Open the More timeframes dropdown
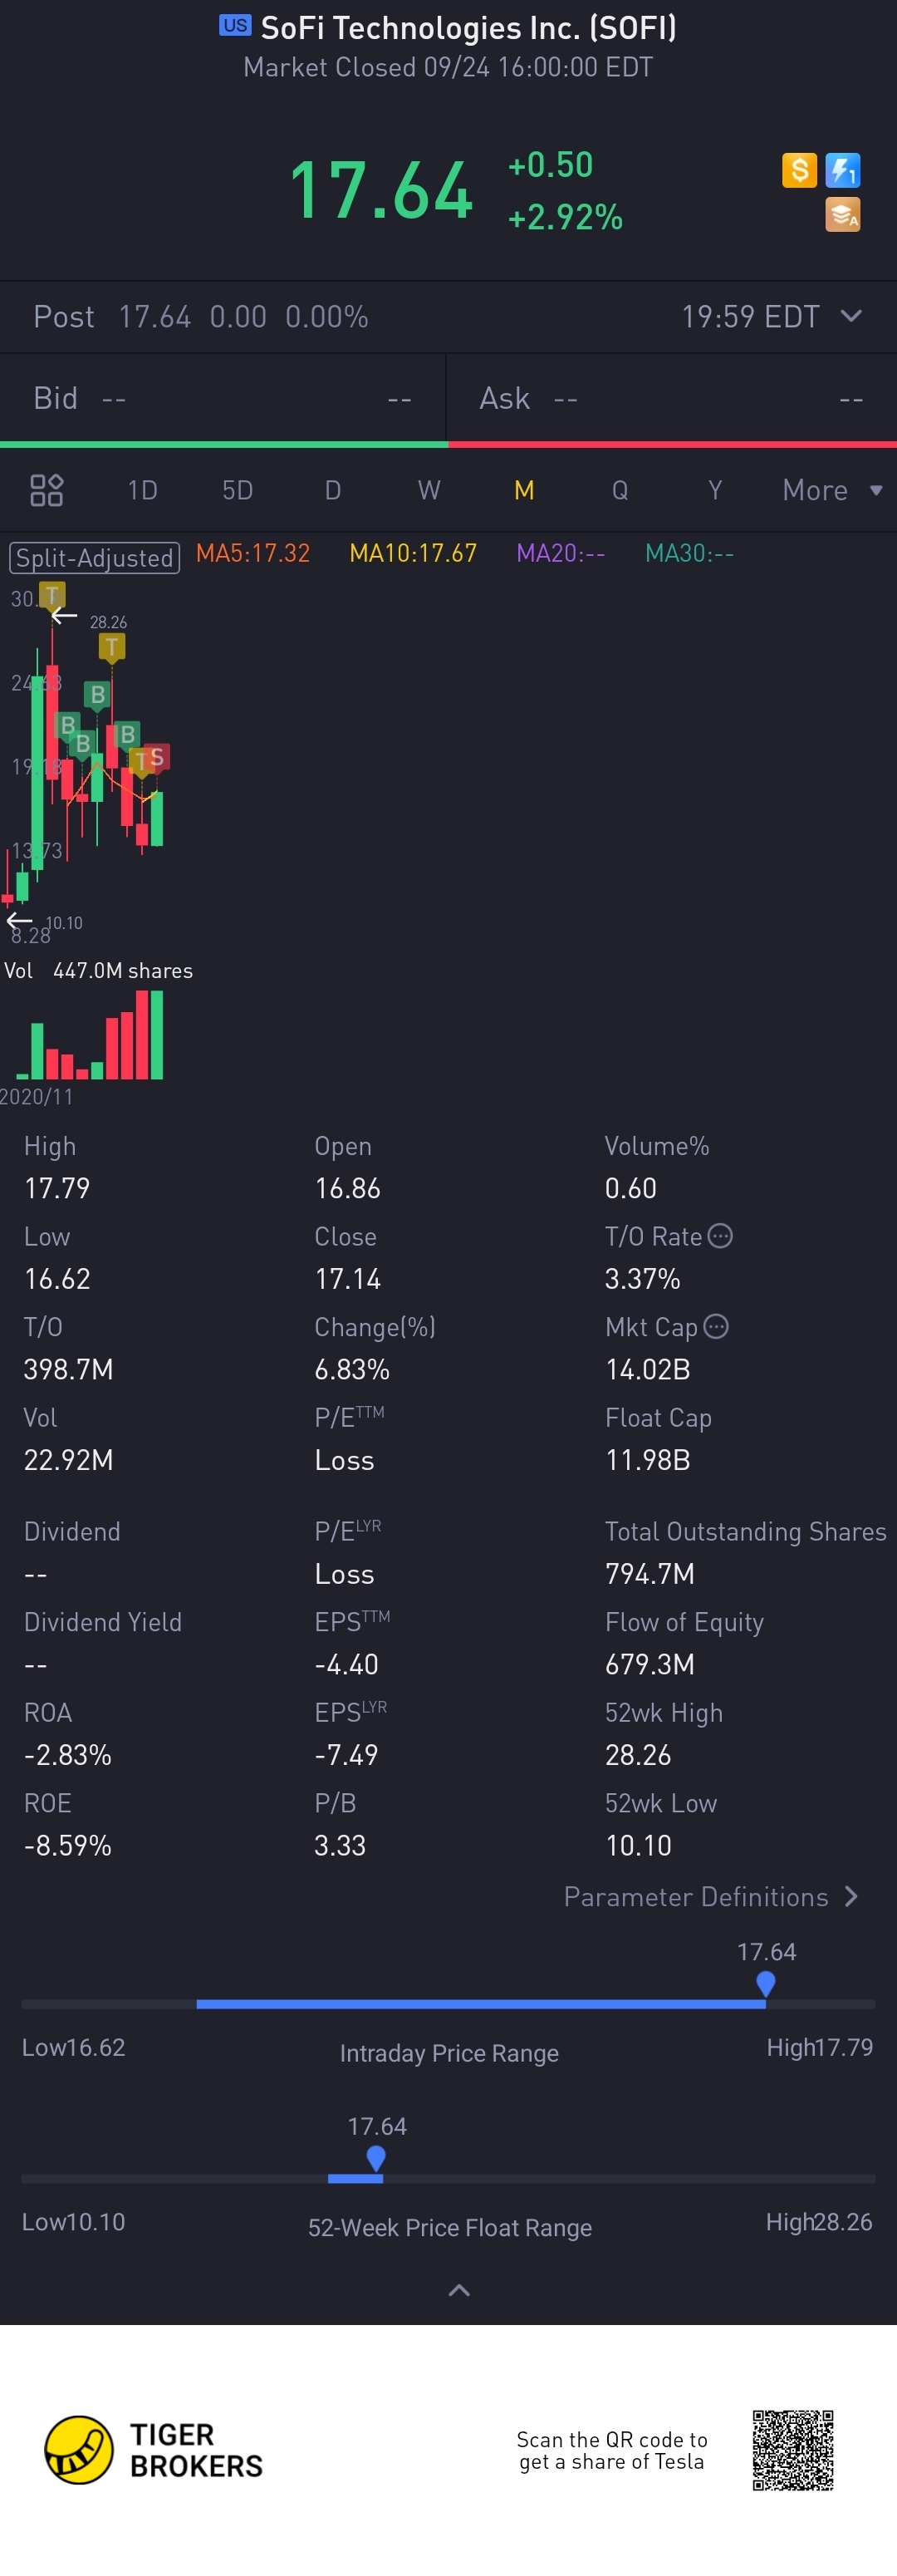897x2576 pixels. (831, 490)
